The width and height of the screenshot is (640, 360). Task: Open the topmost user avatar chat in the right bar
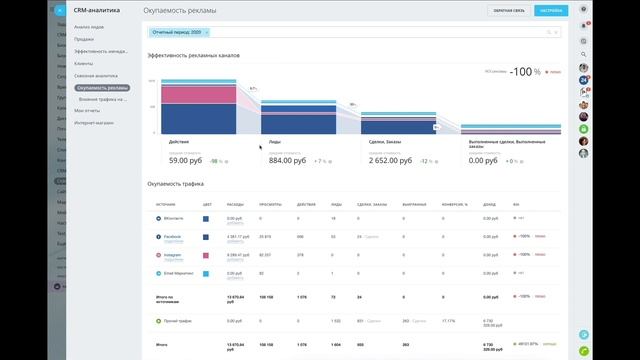point(584,68)
